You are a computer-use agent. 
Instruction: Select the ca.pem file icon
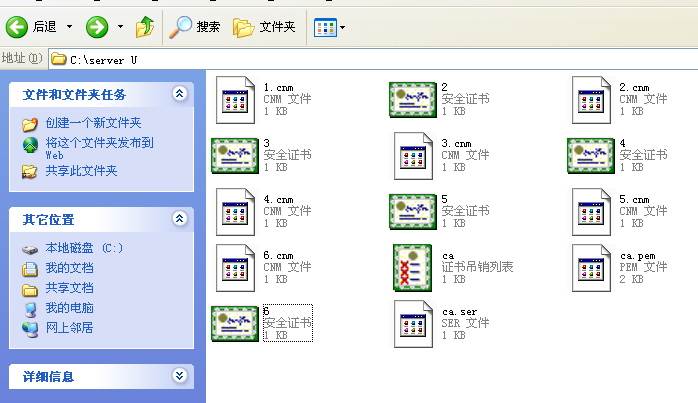point(592,268)
